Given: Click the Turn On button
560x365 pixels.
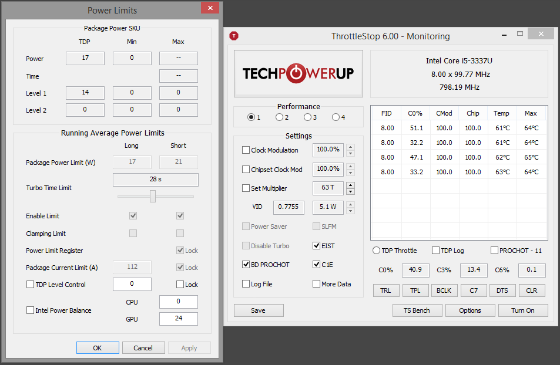Looking at the screenshot, I should 523,310.
